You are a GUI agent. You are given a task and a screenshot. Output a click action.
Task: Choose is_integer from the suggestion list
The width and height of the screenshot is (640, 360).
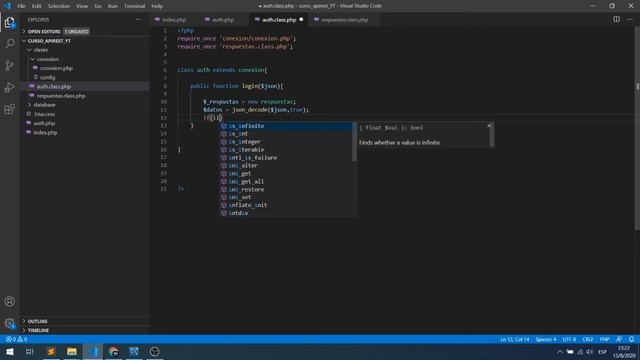(x=286, y=142)
